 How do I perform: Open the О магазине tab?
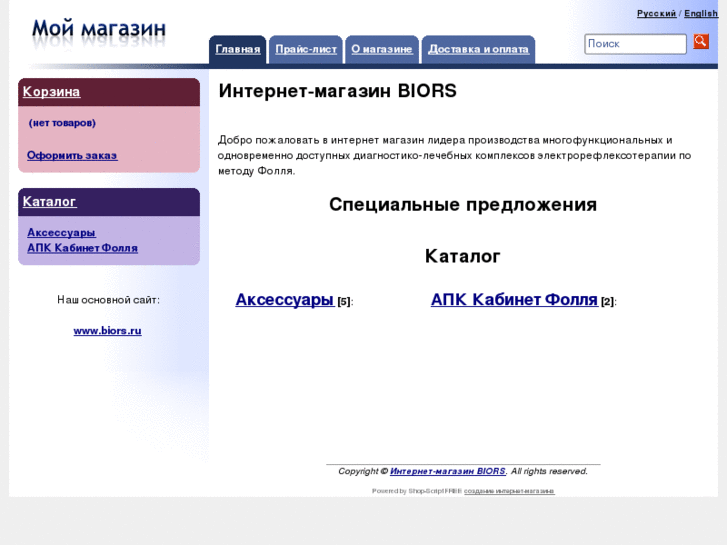tap(382, 49)
